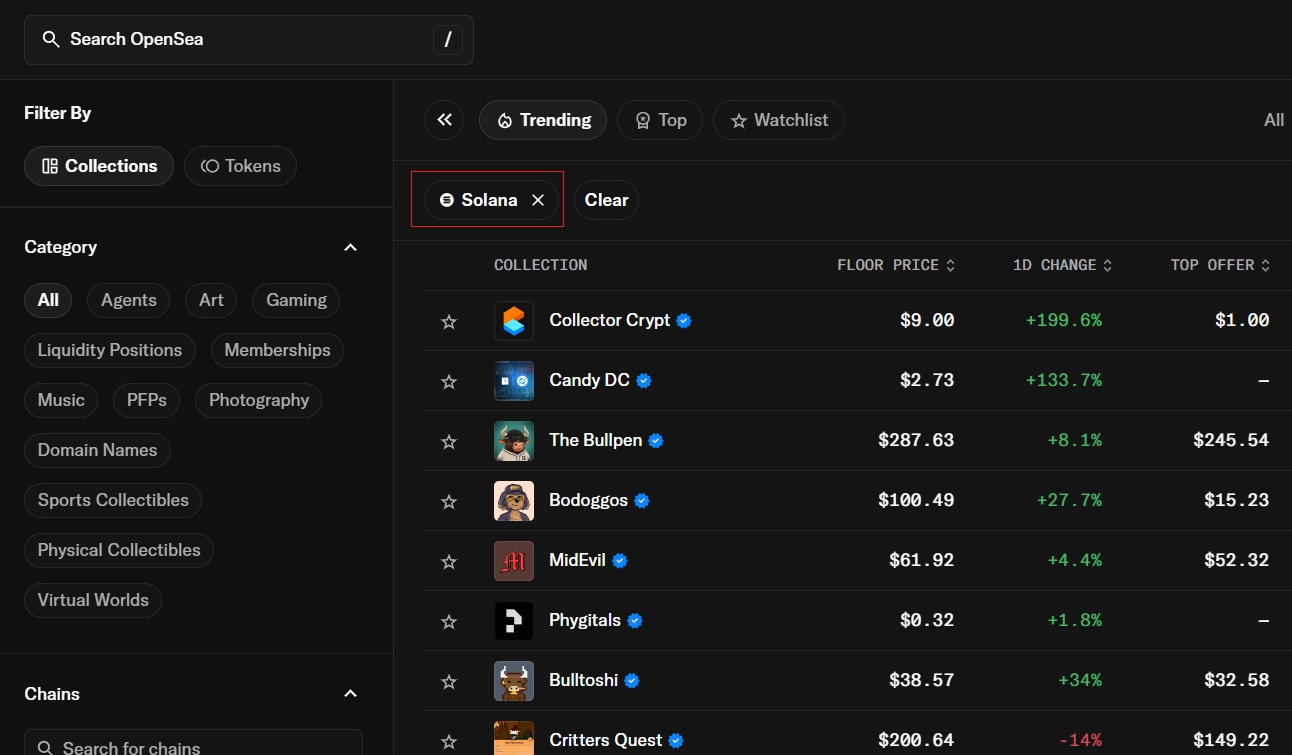1292x755 pixels.
Task: Focus the Search for chains field
Action: point(193,743)
